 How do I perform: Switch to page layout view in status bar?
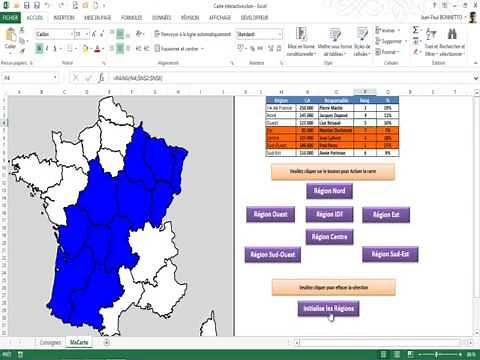click(x=396, y=354)
